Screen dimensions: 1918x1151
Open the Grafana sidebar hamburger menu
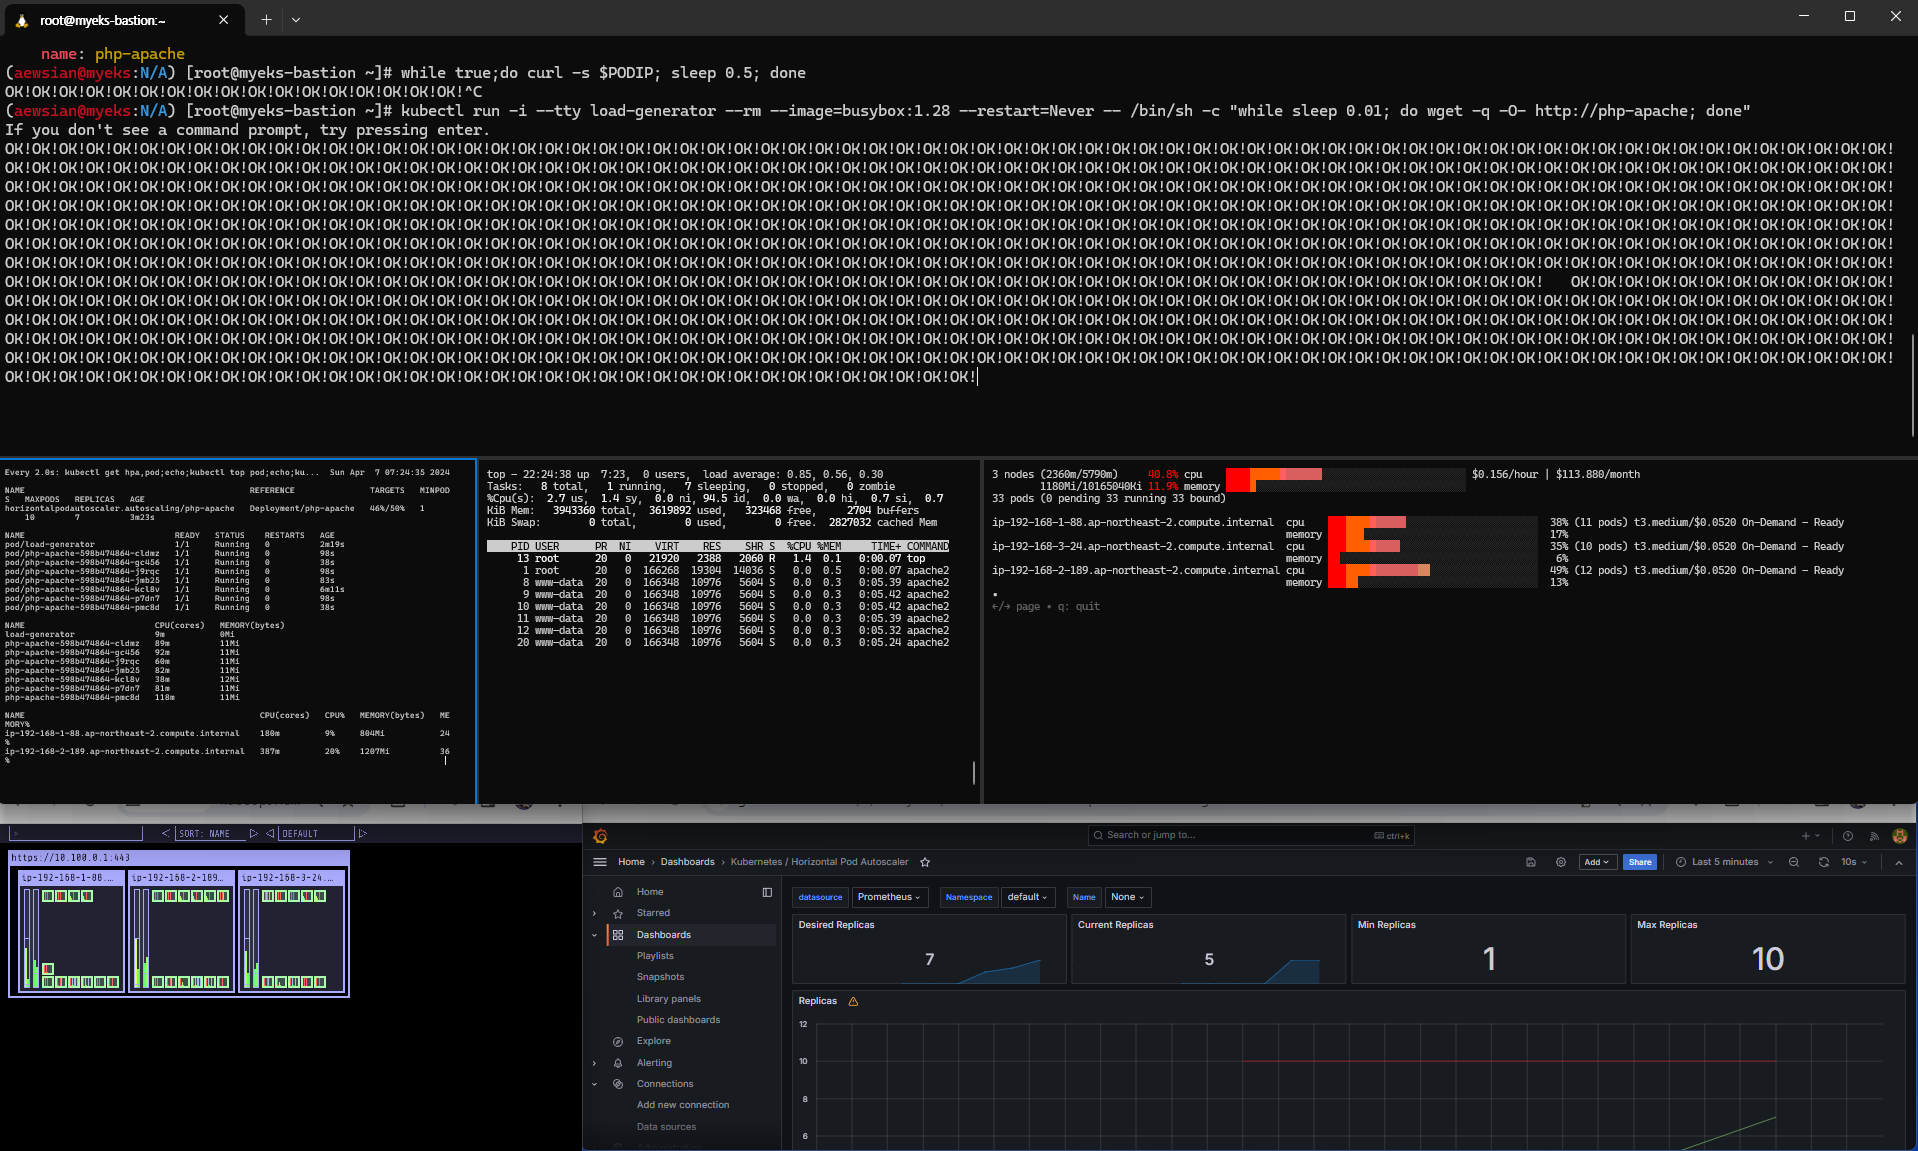click(600, 862)
